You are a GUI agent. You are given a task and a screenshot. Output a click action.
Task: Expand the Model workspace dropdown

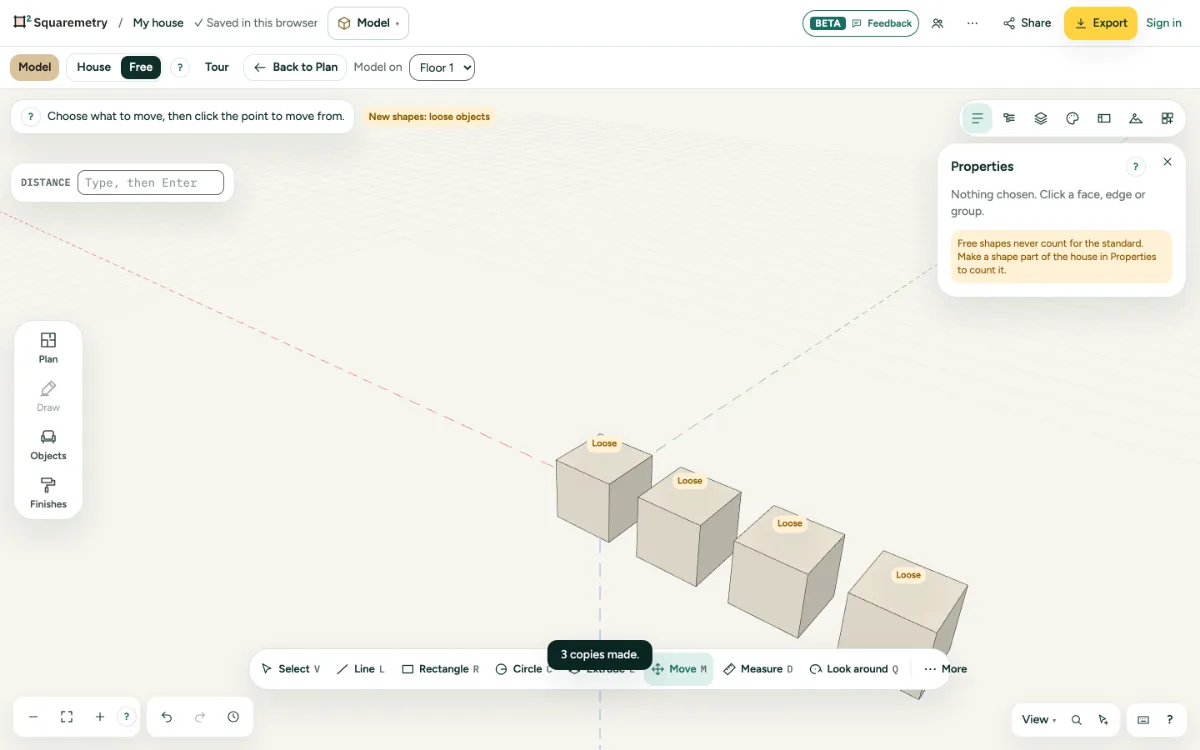click(368, 23)
